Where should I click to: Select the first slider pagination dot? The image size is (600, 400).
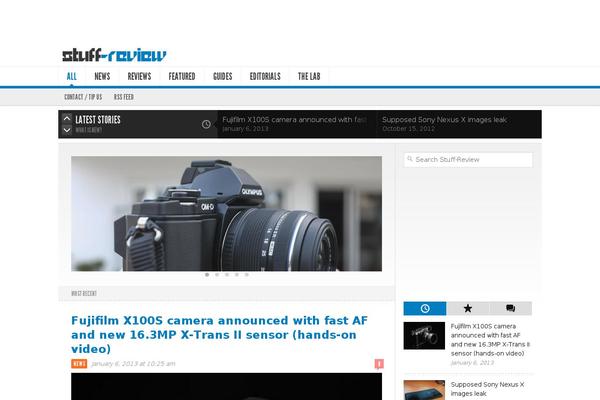(x=207, y=275)
